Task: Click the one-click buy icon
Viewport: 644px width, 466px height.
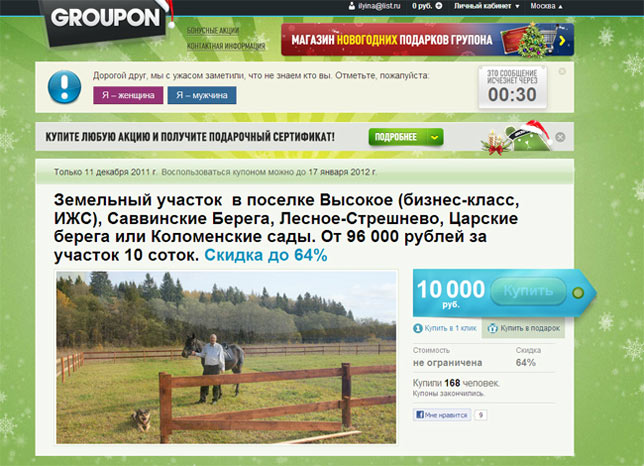Action: 418,328
